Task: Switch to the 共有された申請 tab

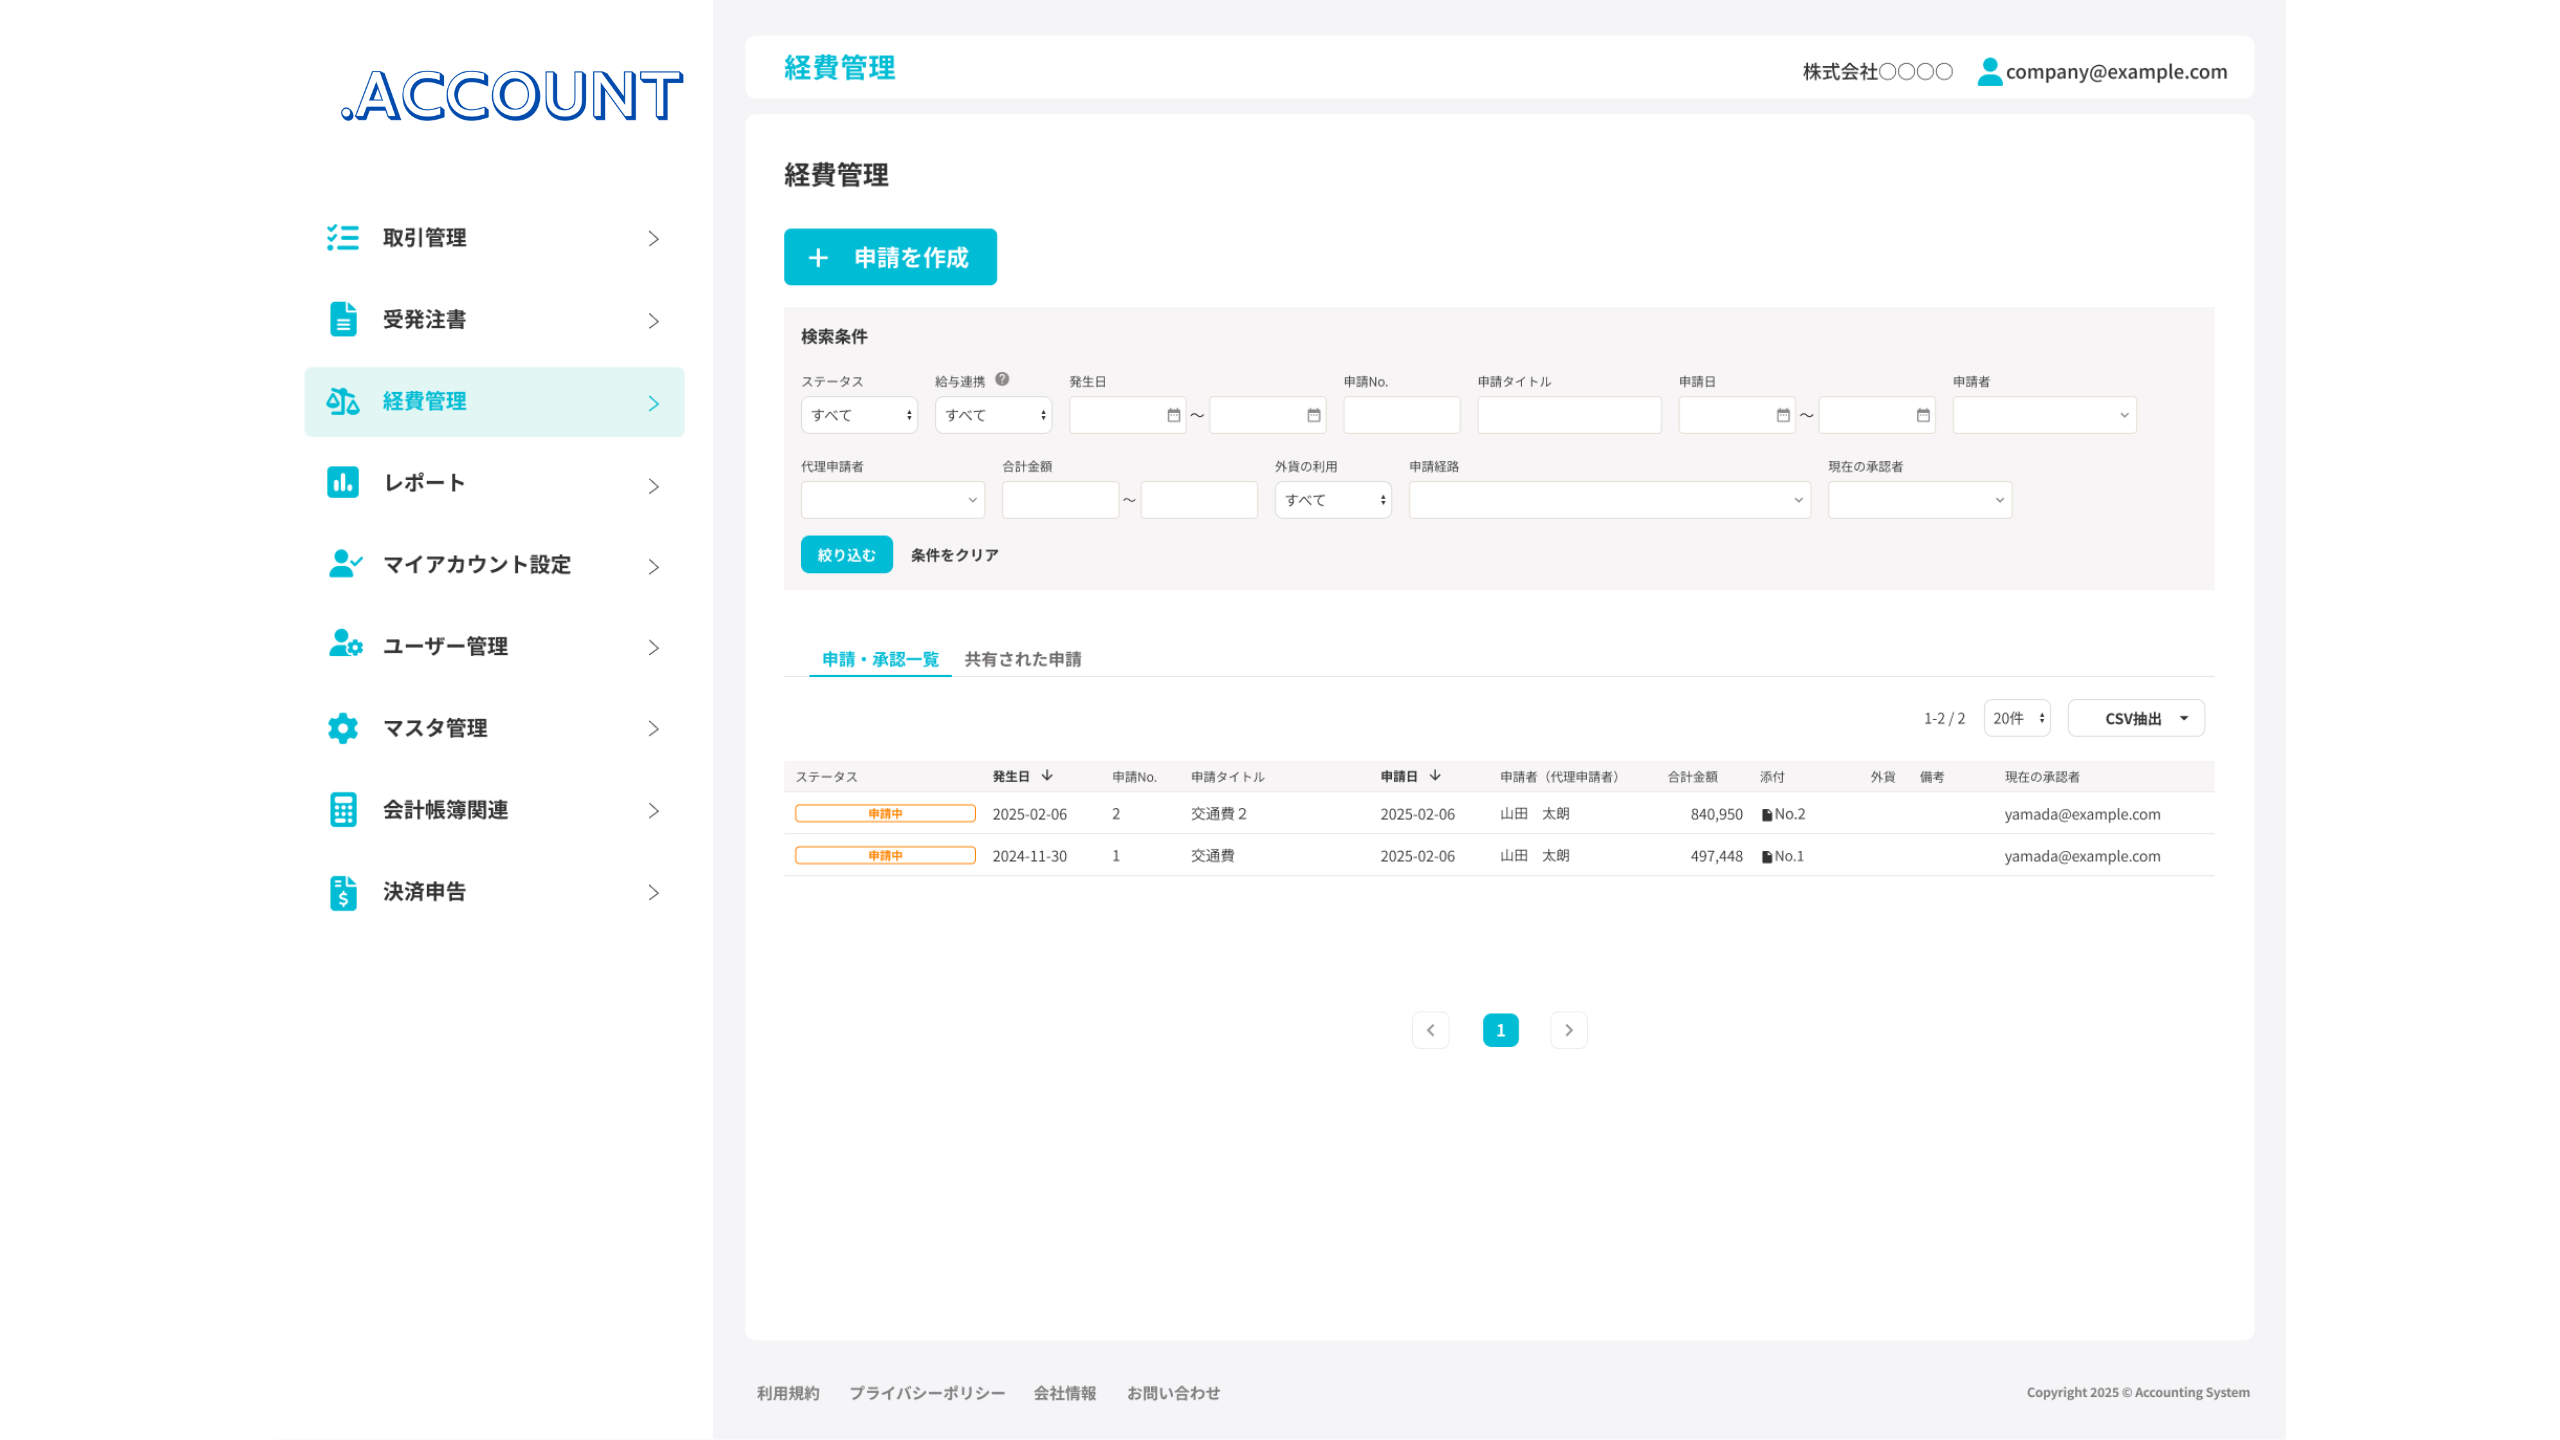Action: 1022,659
